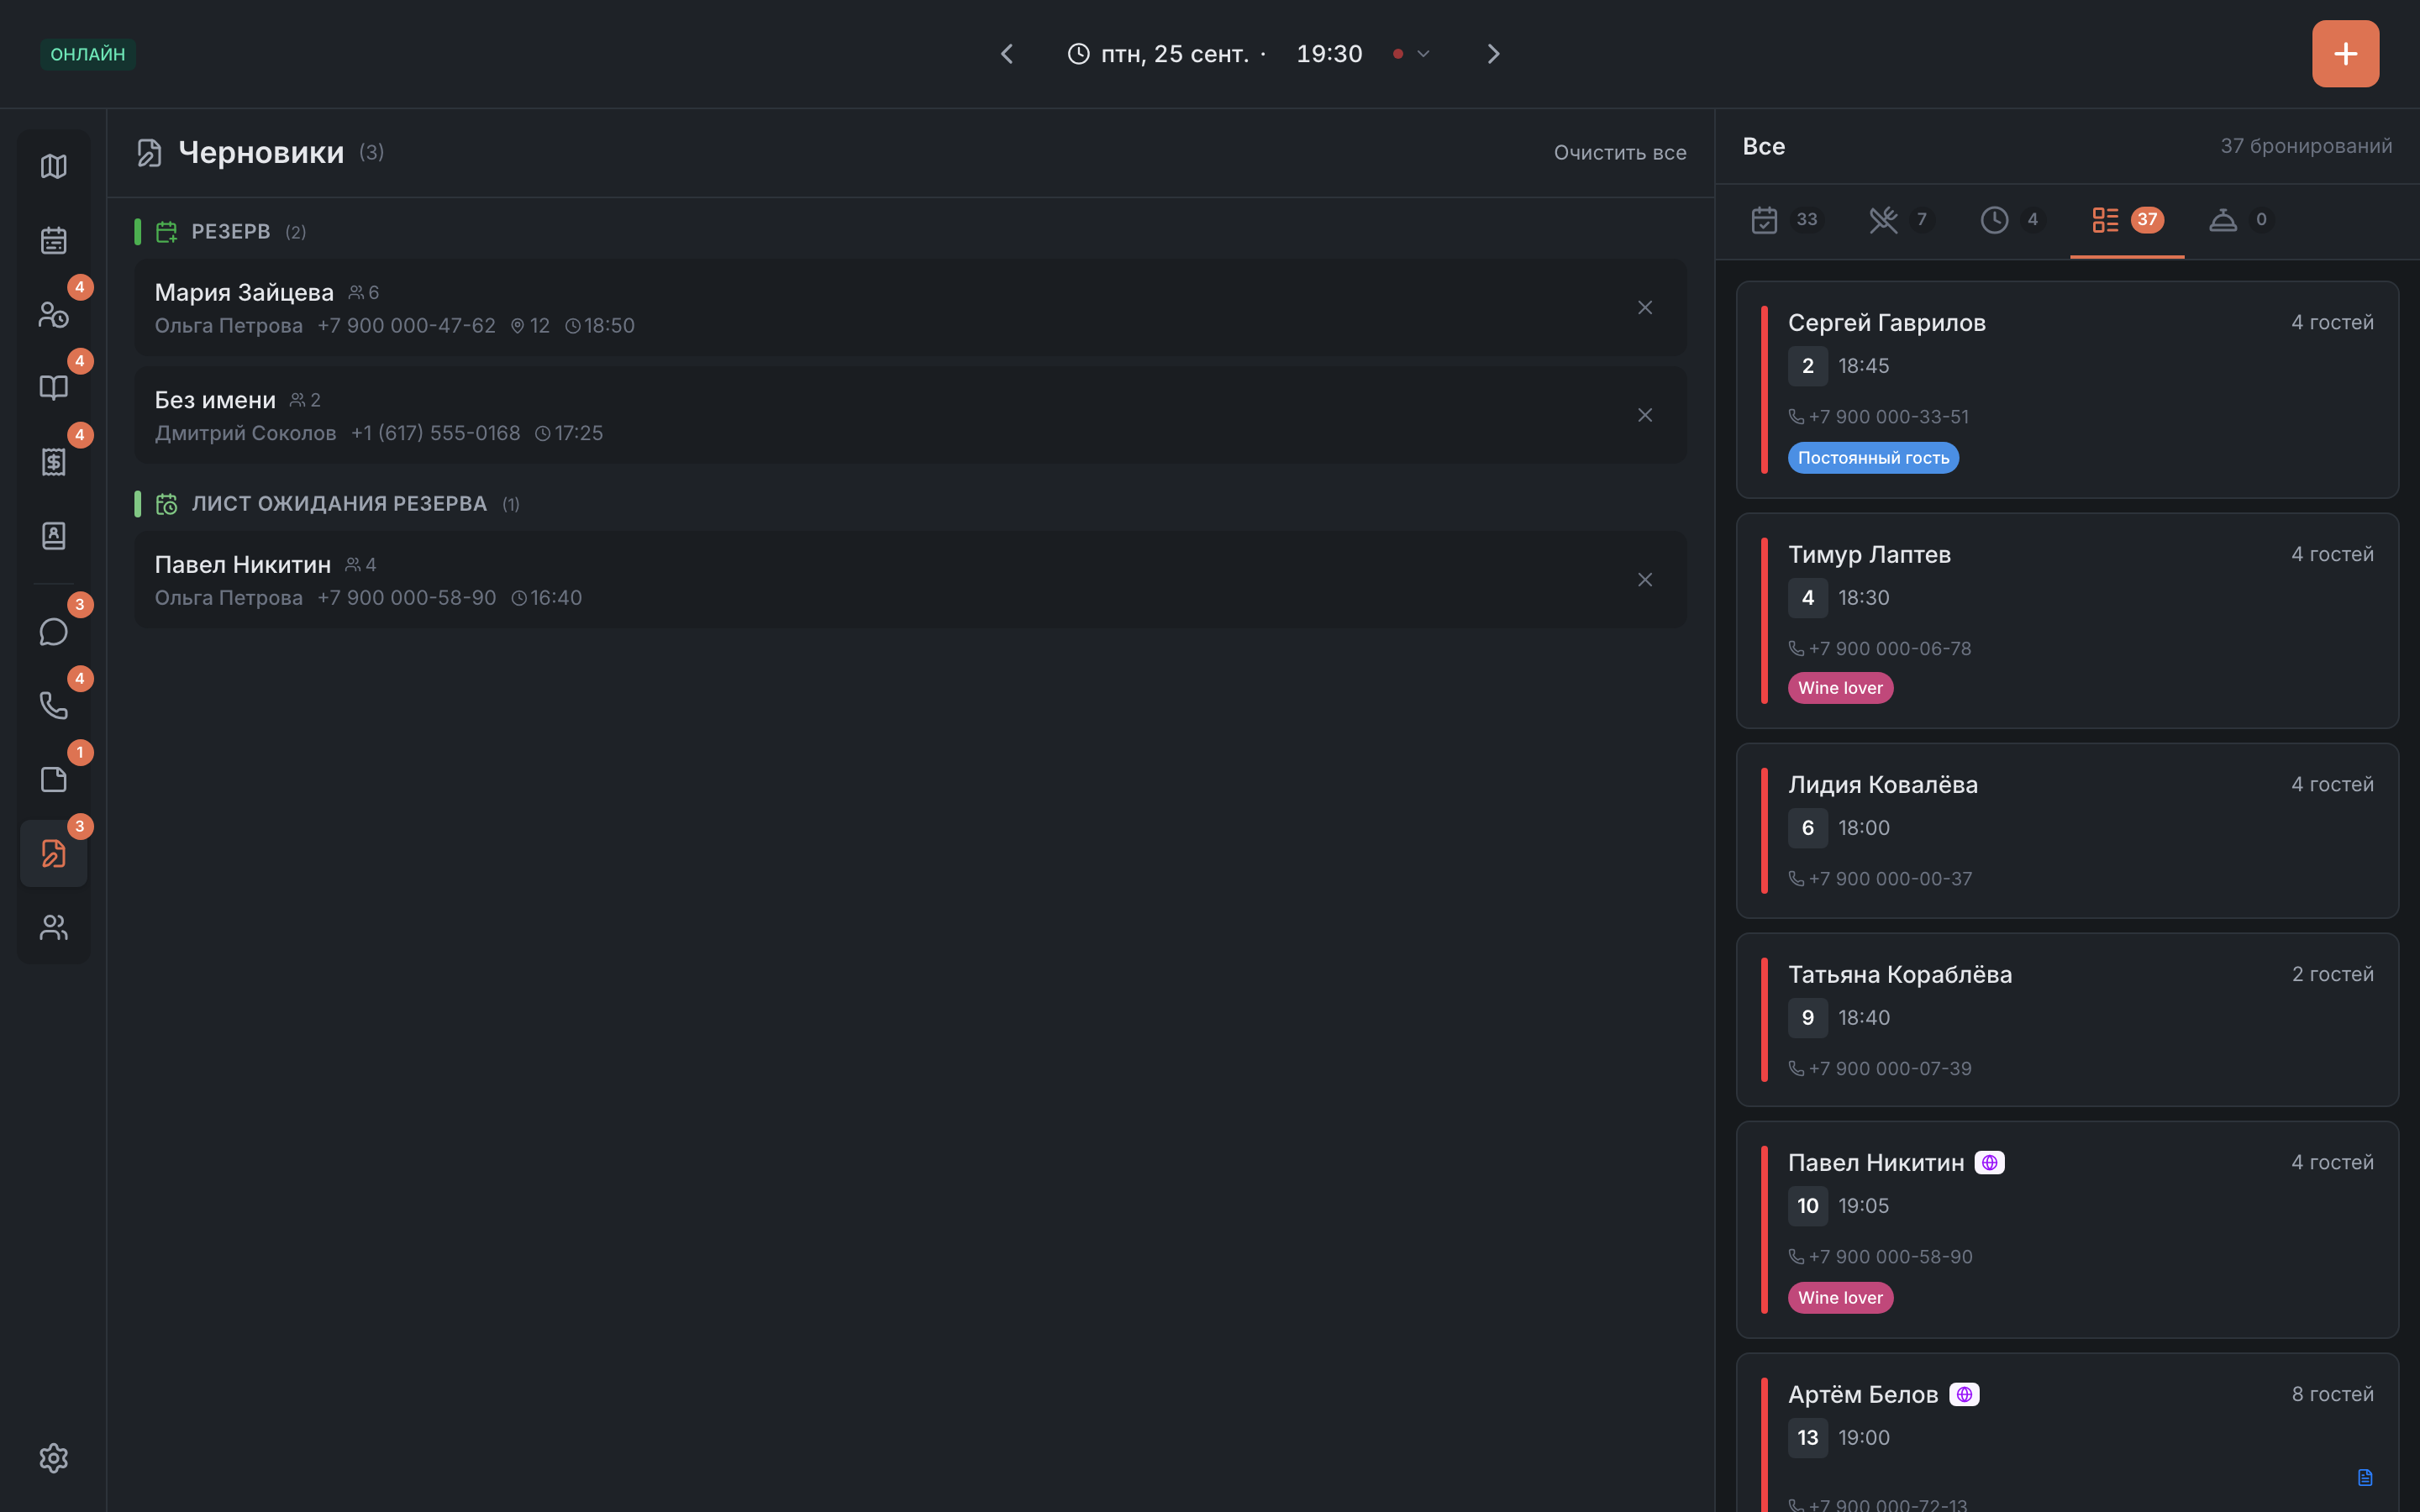Open the reservations calendar sidebar icon
This screenshot has width=2420, height=1512.
coord(54,240)
